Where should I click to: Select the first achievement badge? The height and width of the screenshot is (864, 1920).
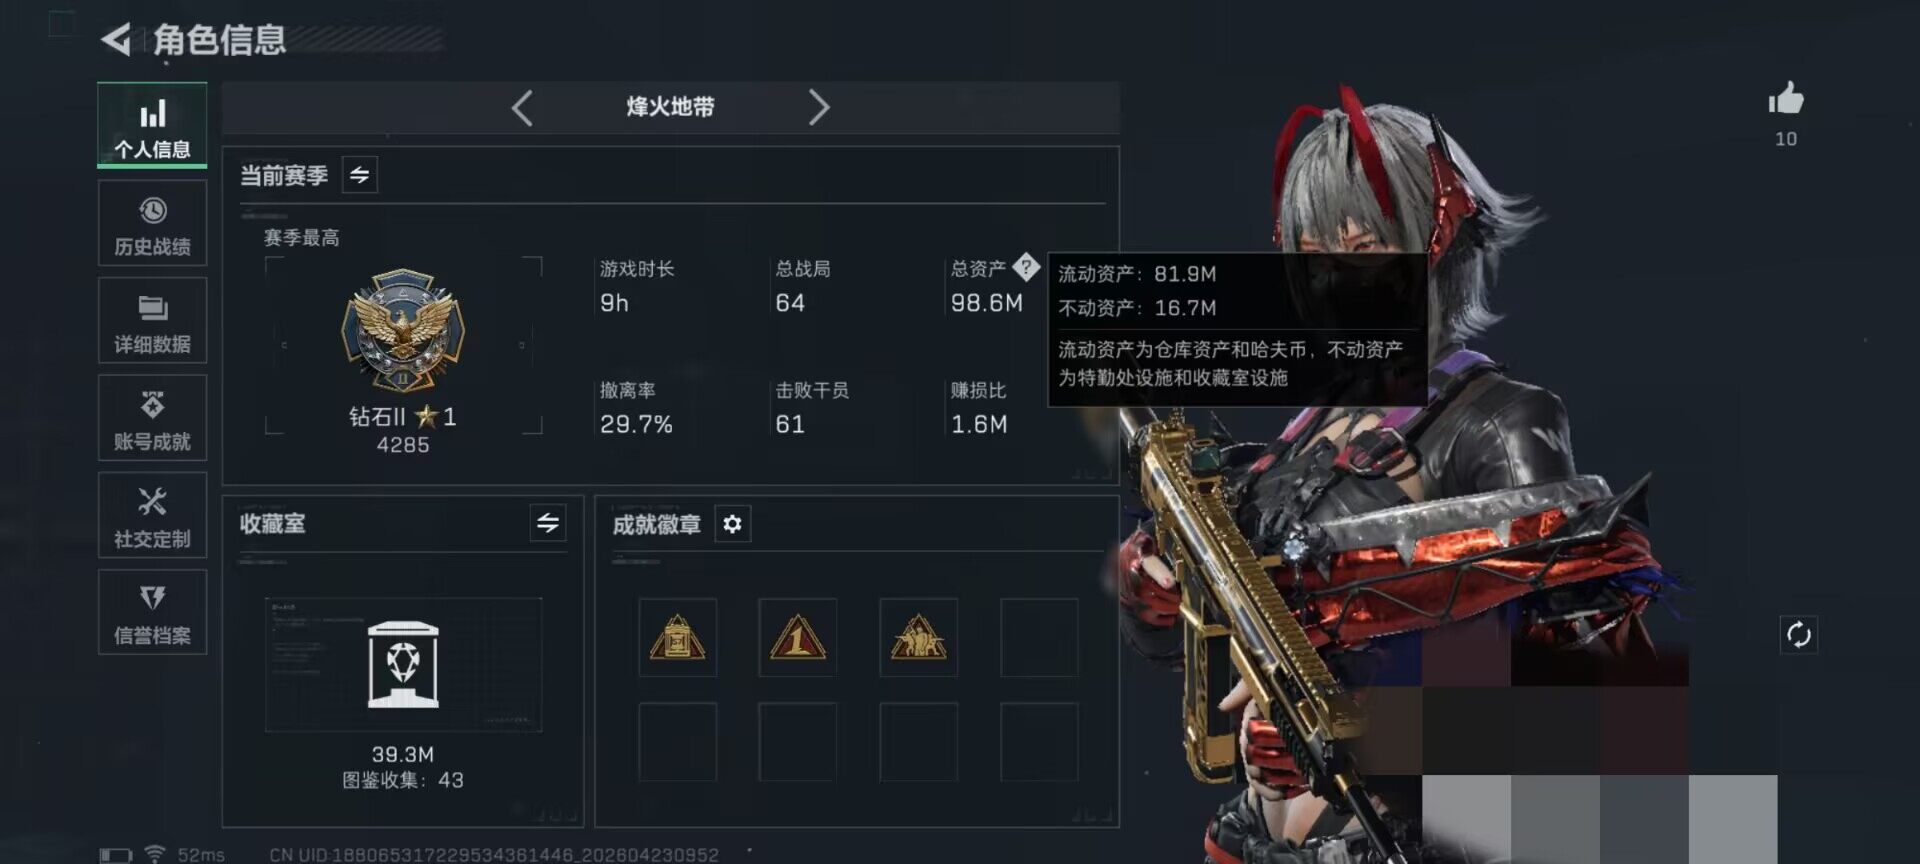point(678,638)
